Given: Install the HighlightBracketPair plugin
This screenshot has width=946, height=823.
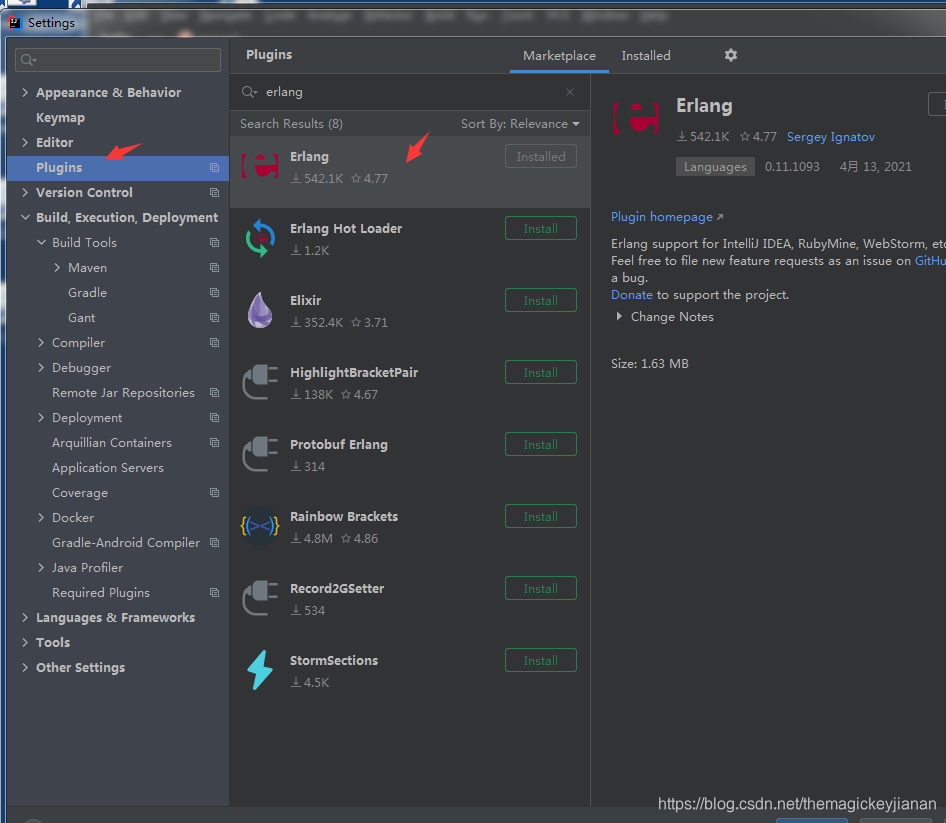Looking at the screenshot, I should coord(541,372).
